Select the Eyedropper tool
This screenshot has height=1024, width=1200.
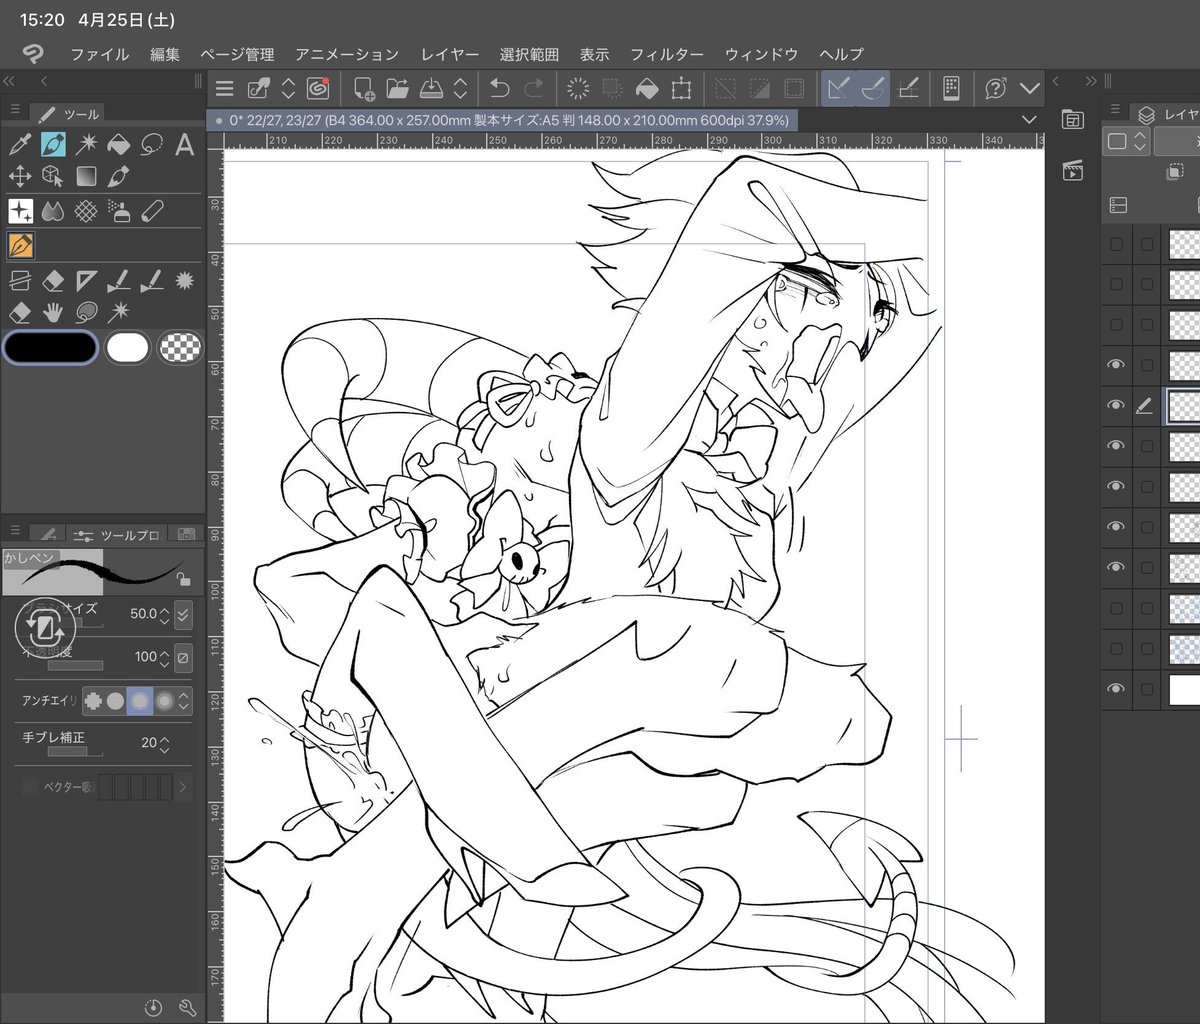[19, 145]
